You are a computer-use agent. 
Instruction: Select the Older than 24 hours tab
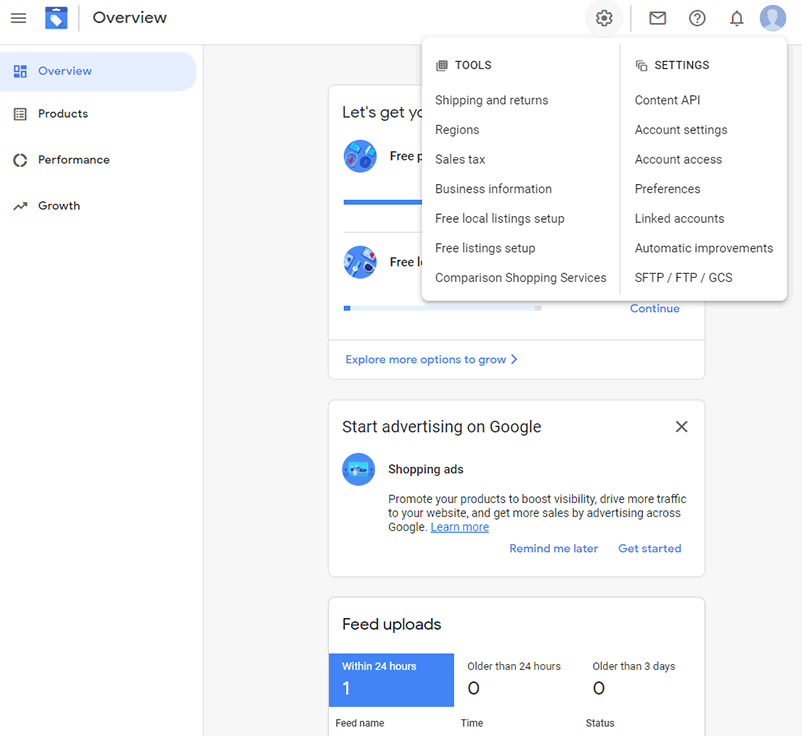coord(517,680)
